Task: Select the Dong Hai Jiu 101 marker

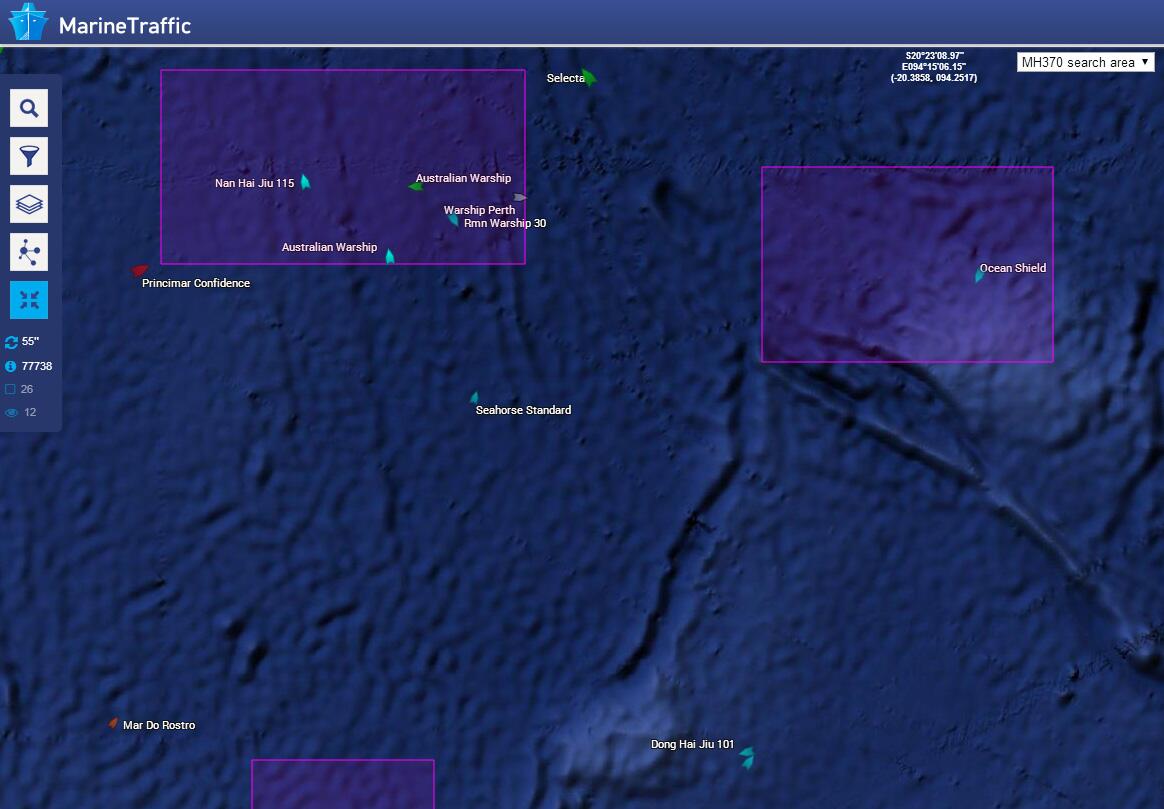Action: point(748,757)
